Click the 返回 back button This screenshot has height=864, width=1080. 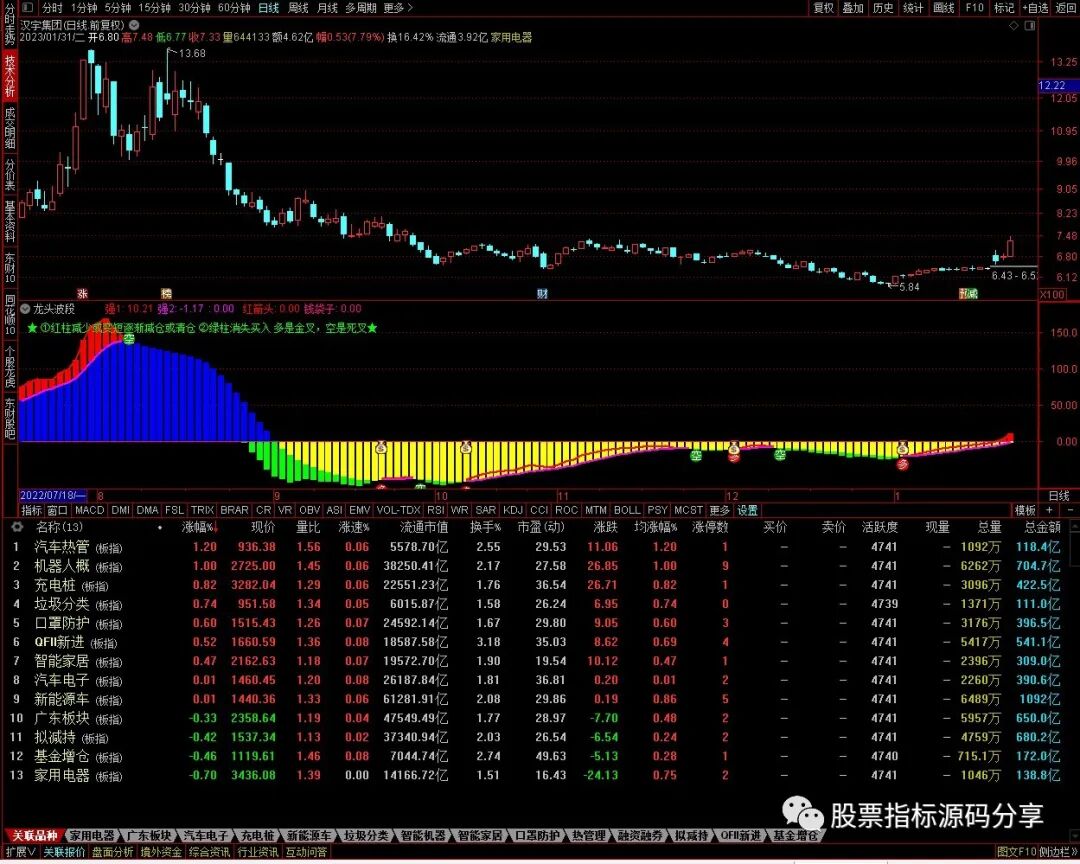tap(1066, 8)
